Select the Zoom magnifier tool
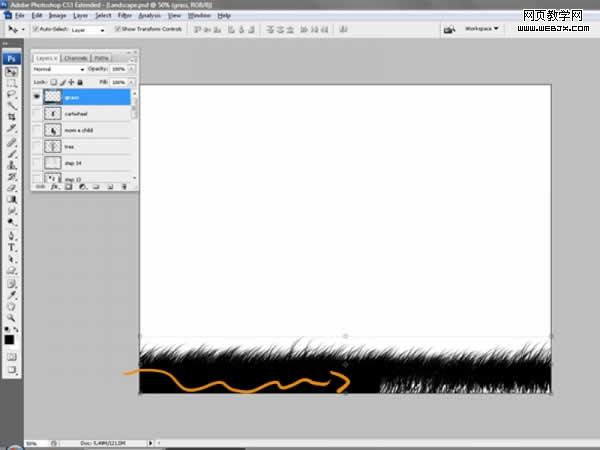 point(11,318)
